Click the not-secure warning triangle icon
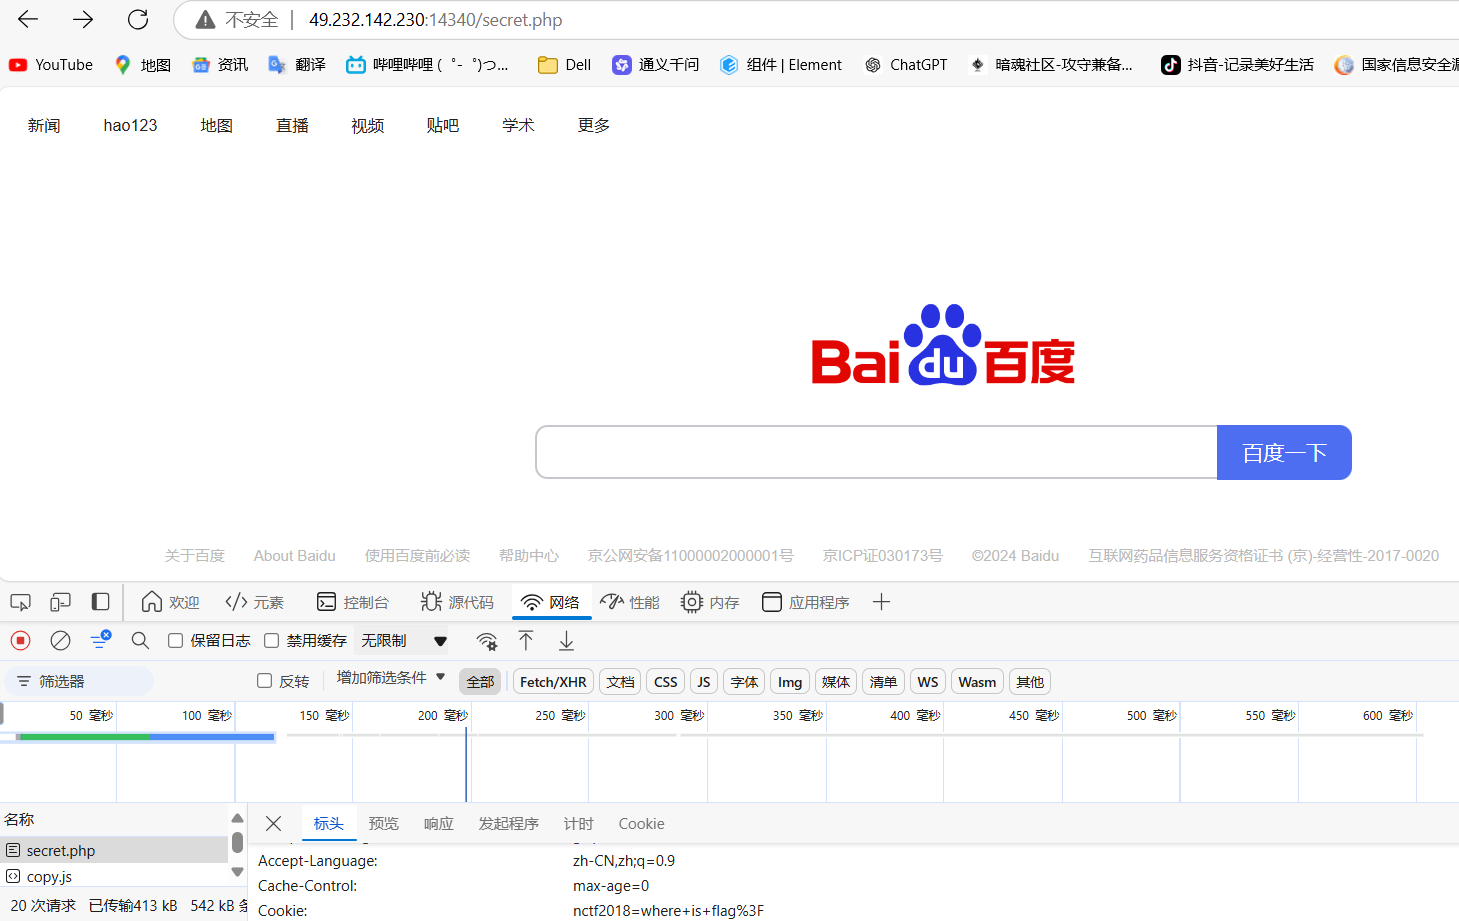This screenshot has height=921, width=1459. point(205,20)
